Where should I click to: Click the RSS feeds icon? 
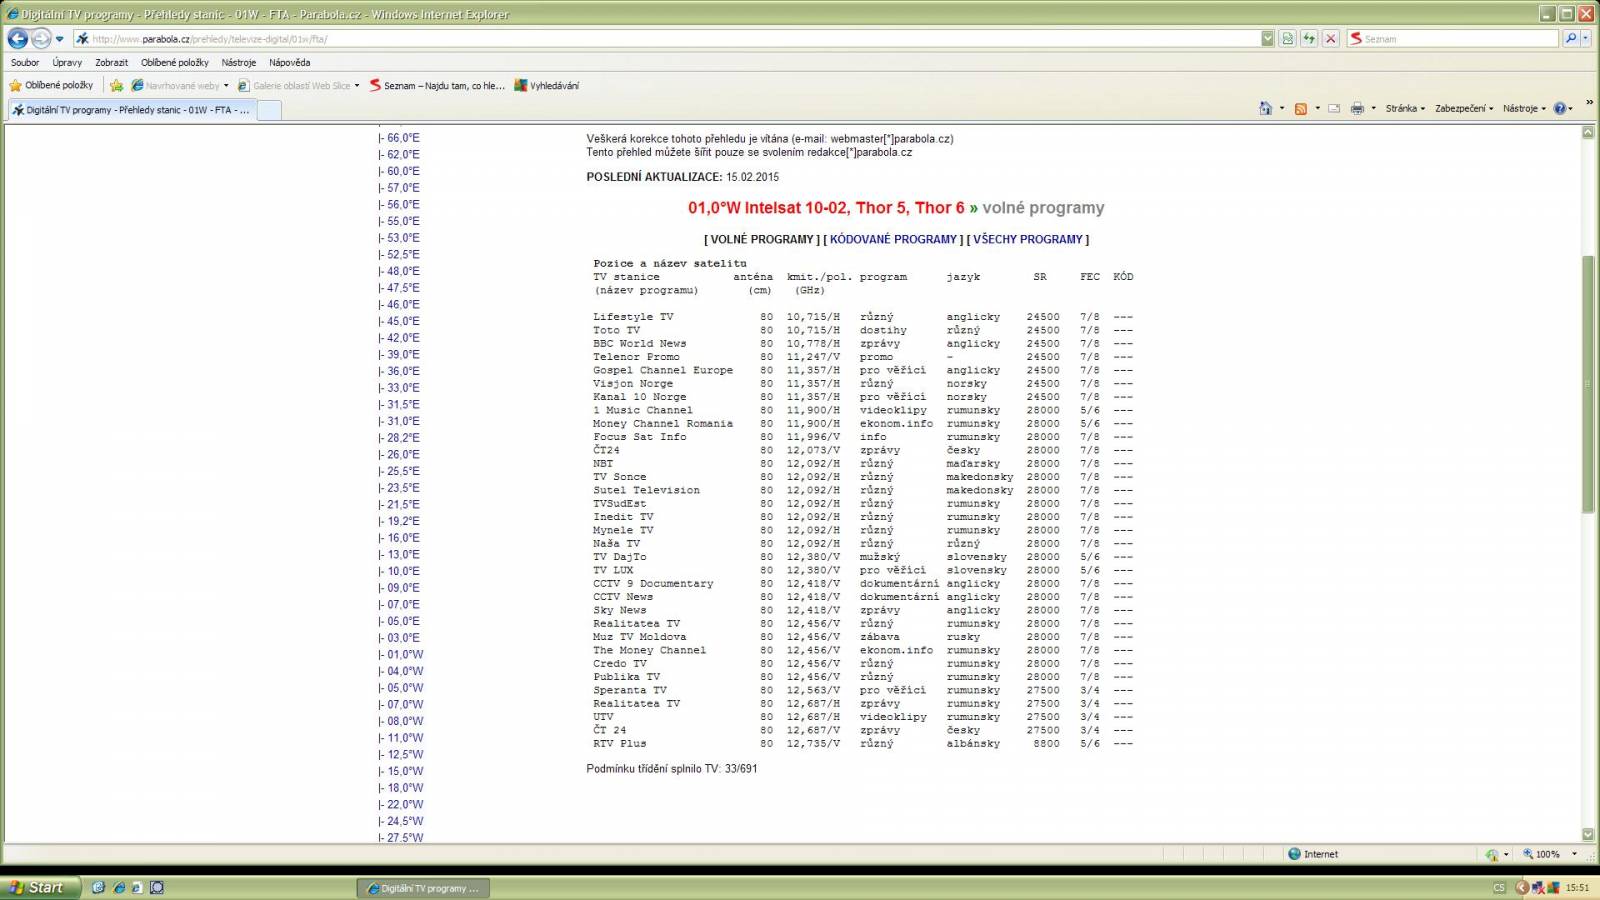1300,108
